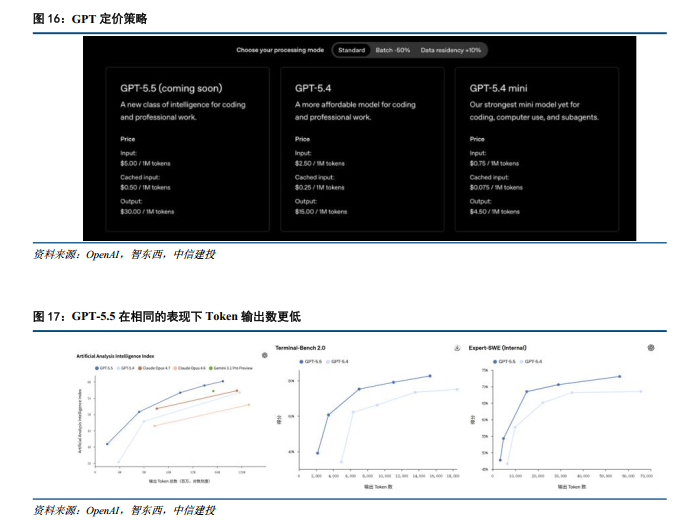Click the GPT-5.5 cached input price $0.50

(145, 187)
